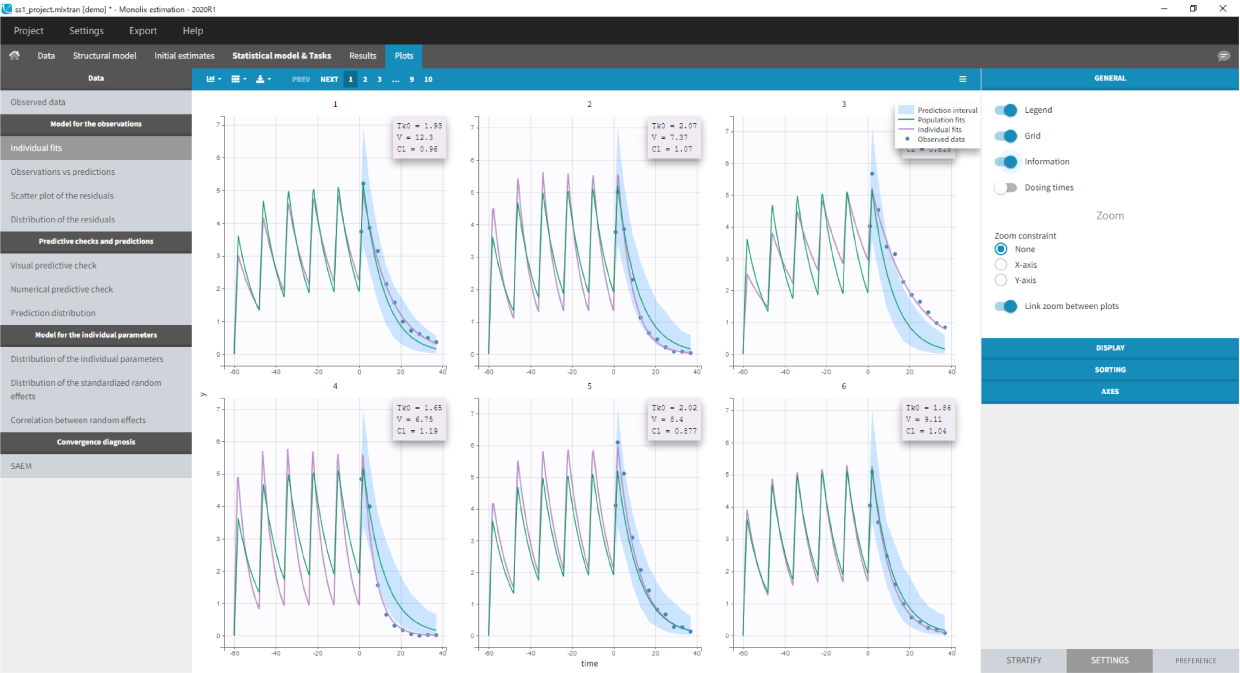Toggle Link zoom between plots switch
1240x673 pixels.
(1006, 306)
